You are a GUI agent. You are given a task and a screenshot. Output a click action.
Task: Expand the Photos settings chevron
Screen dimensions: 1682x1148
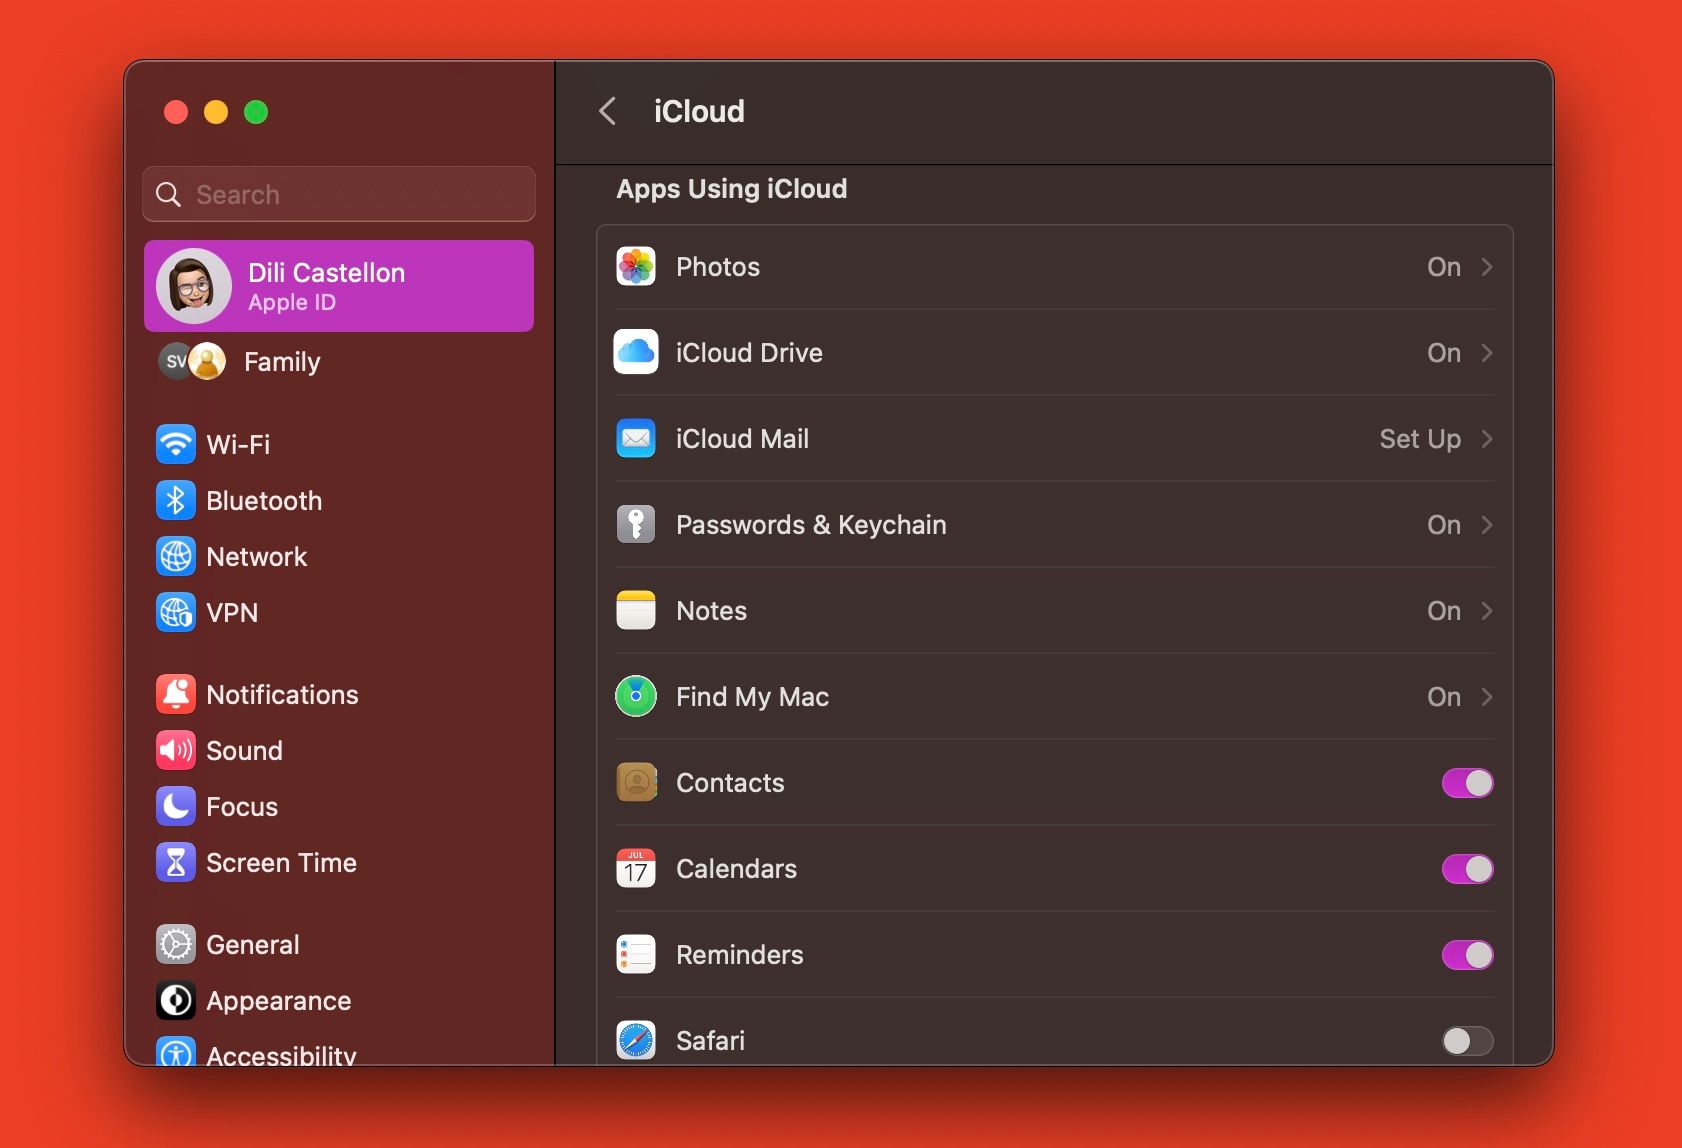[x=1488, y=266]
